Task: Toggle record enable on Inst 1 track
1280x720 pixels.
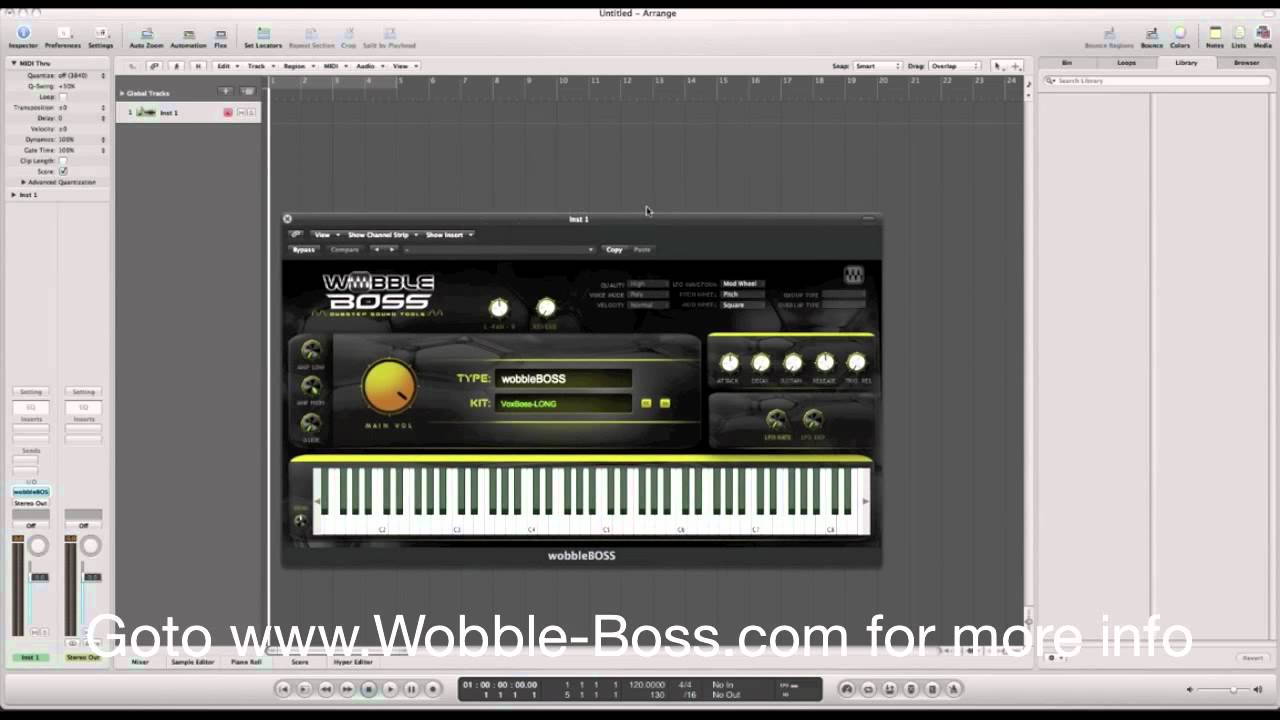Action: (228, 112)
